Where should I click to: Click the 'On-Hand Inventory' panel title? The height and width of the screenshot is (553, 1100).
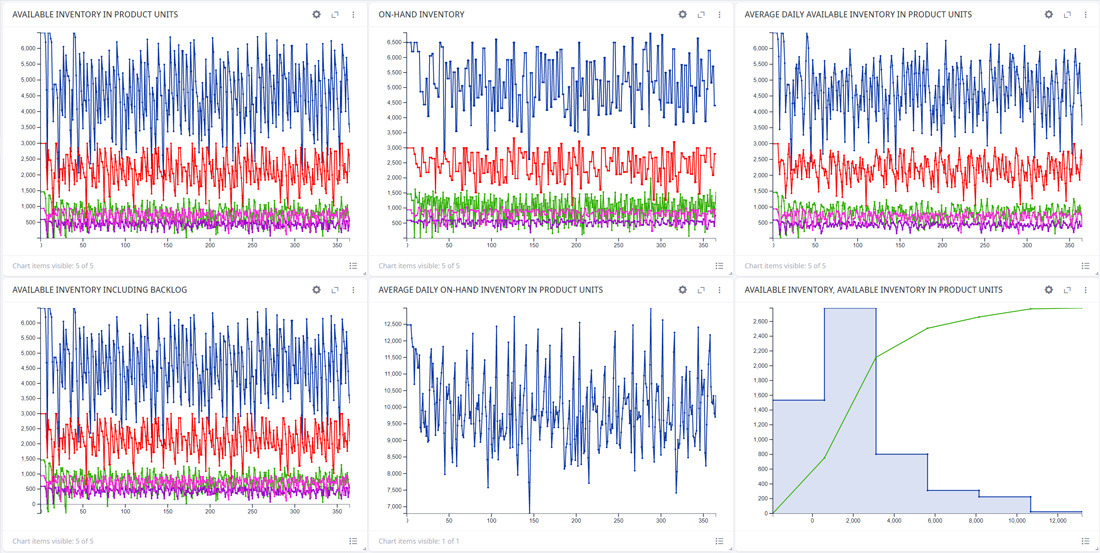tap(421, 14)
